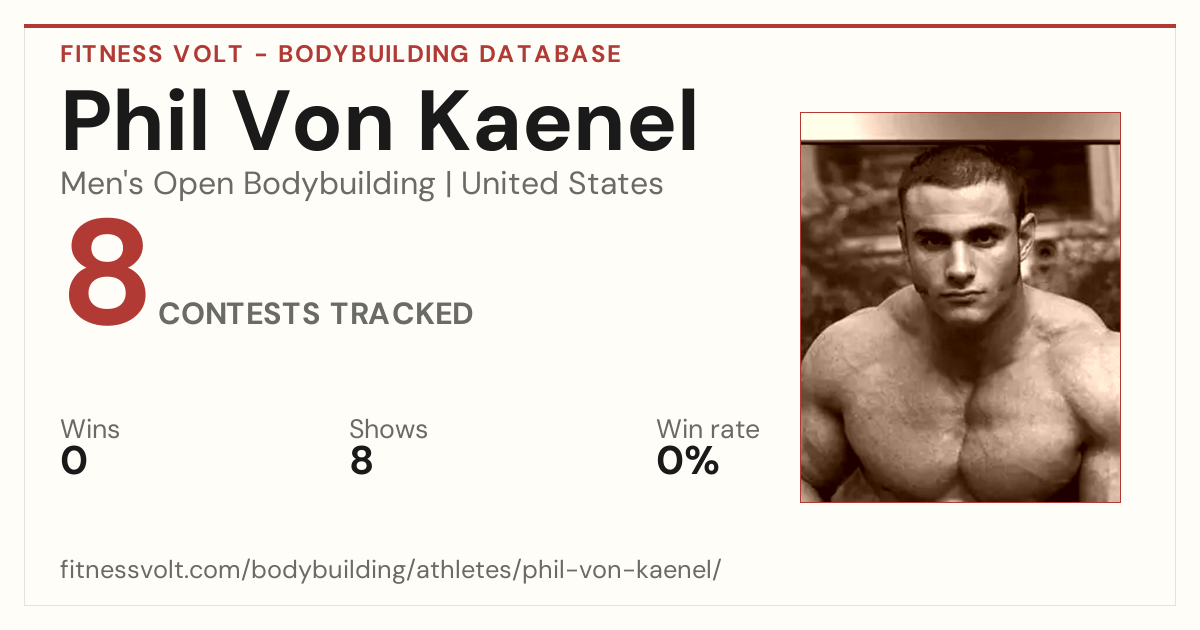Click the large red number 8
The height and width of the screenshot is (630, 1200).
point(107,272)
